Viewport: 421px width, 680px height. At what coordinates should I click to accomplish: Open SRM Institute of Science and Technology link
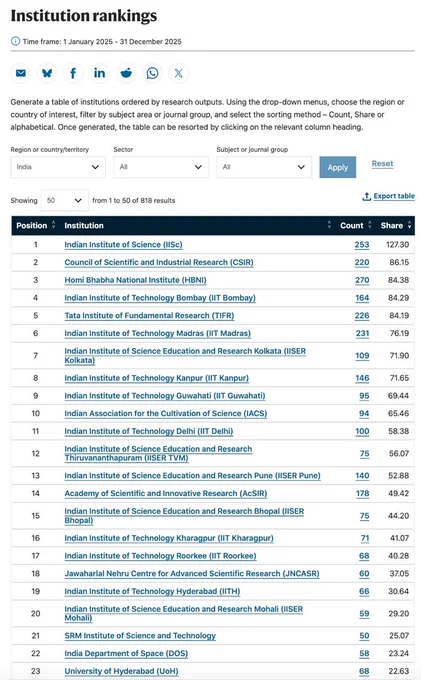(x=140, y=636)
